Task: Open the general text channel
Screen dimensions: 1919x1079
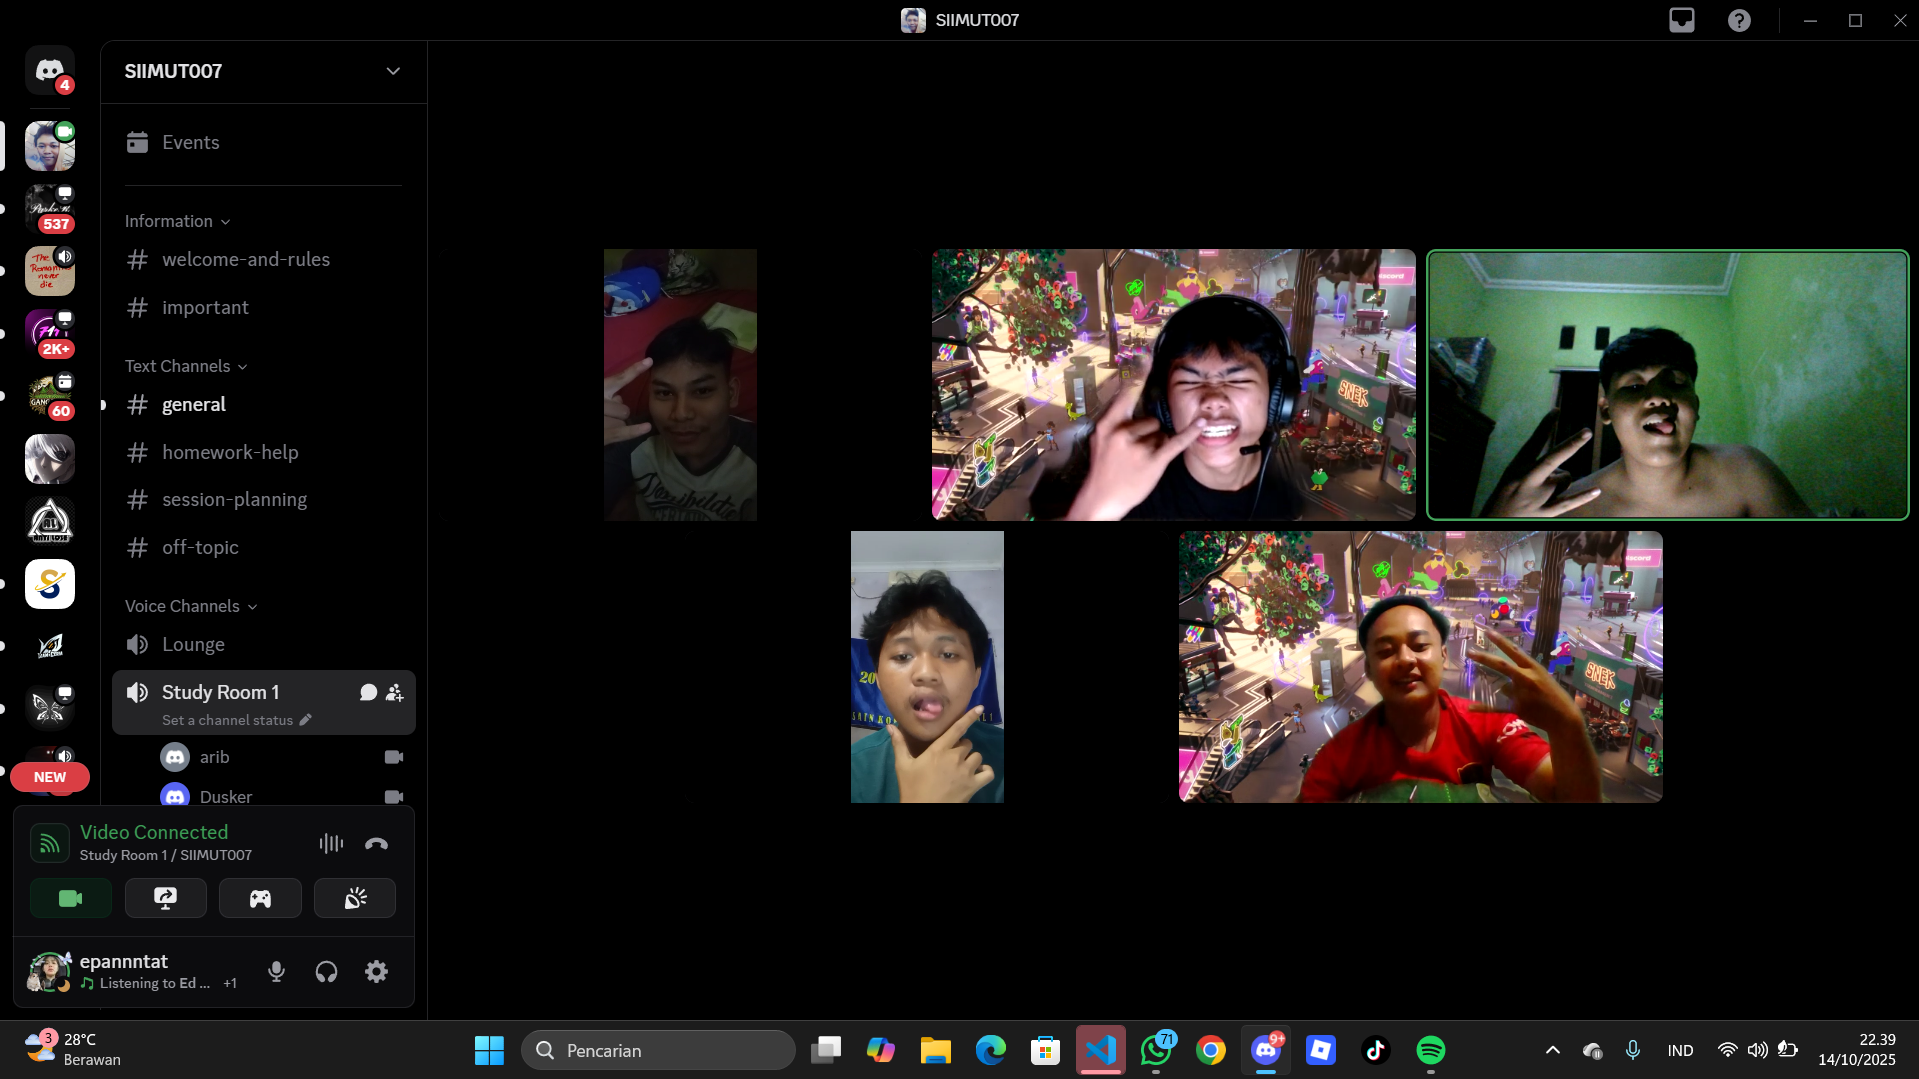Action: [263, 404]
